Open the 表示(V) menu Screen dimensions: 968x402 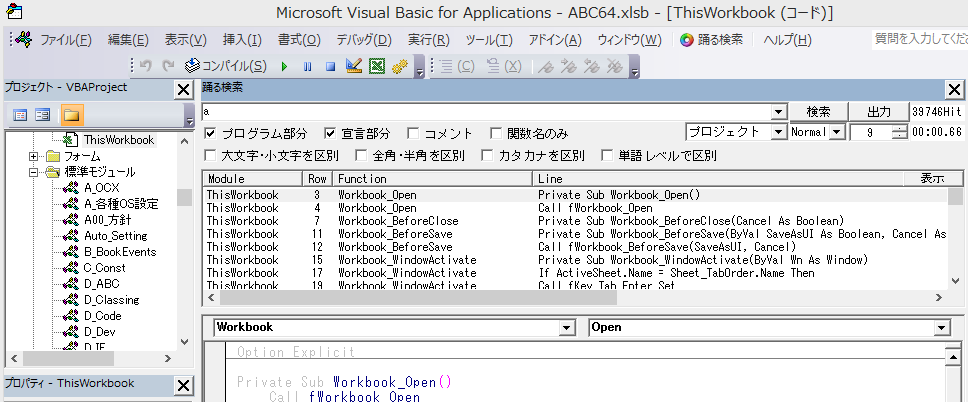185,40
